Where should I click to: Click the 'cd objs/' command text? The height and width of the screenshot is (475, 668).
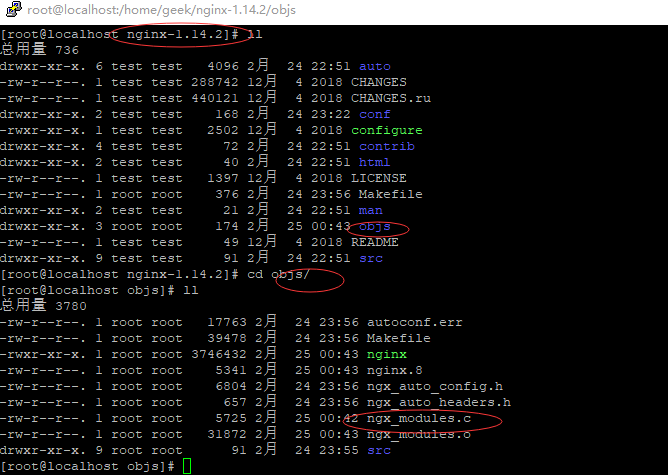pyautogui.click(x=279, y=274)
